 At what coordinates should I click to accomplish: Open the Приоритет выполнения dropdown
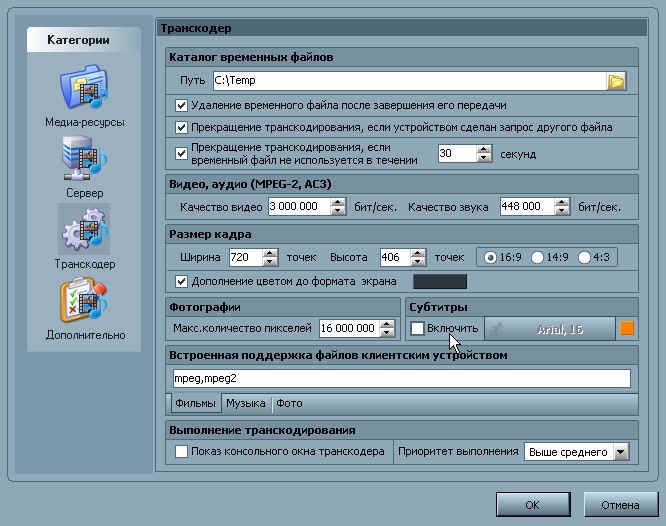point(621,452)
